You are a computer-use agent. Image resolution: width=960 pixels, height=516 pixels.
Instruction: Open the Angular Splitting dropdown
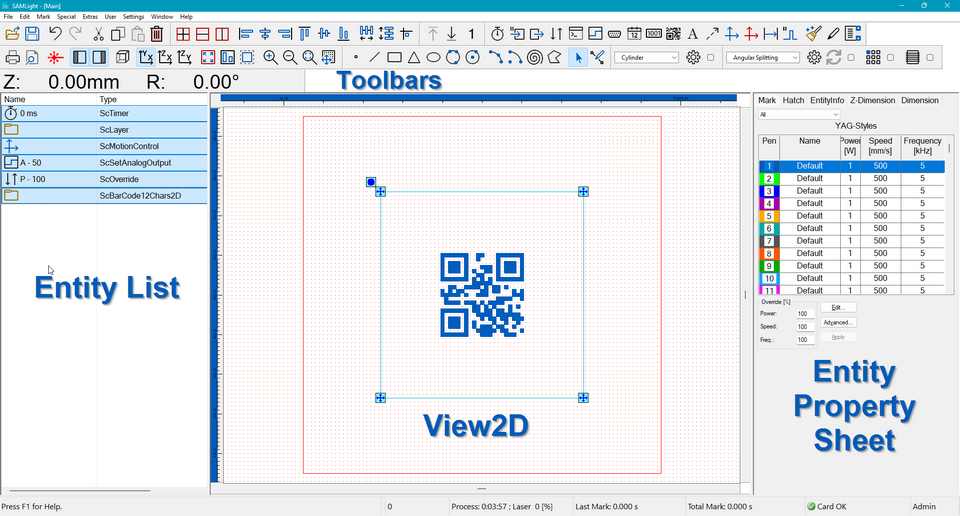click(x=763, y=58)
